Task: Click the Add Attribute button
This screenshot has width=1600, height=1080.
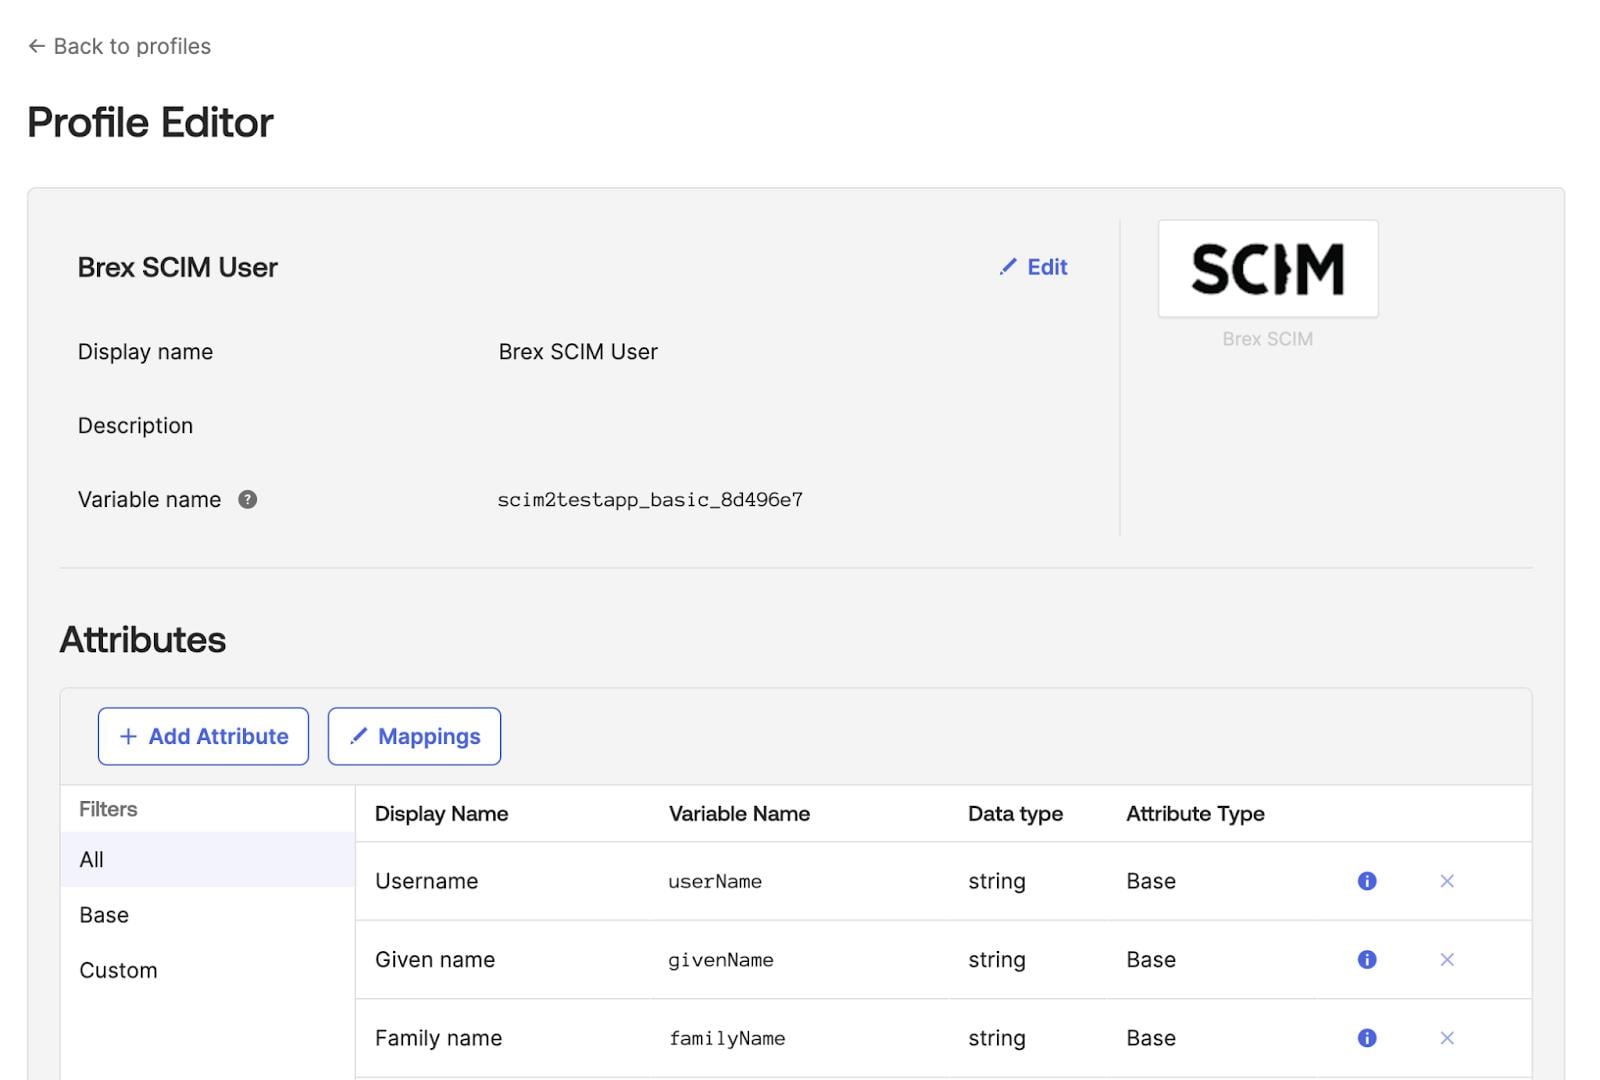Action: click(203, 736)
